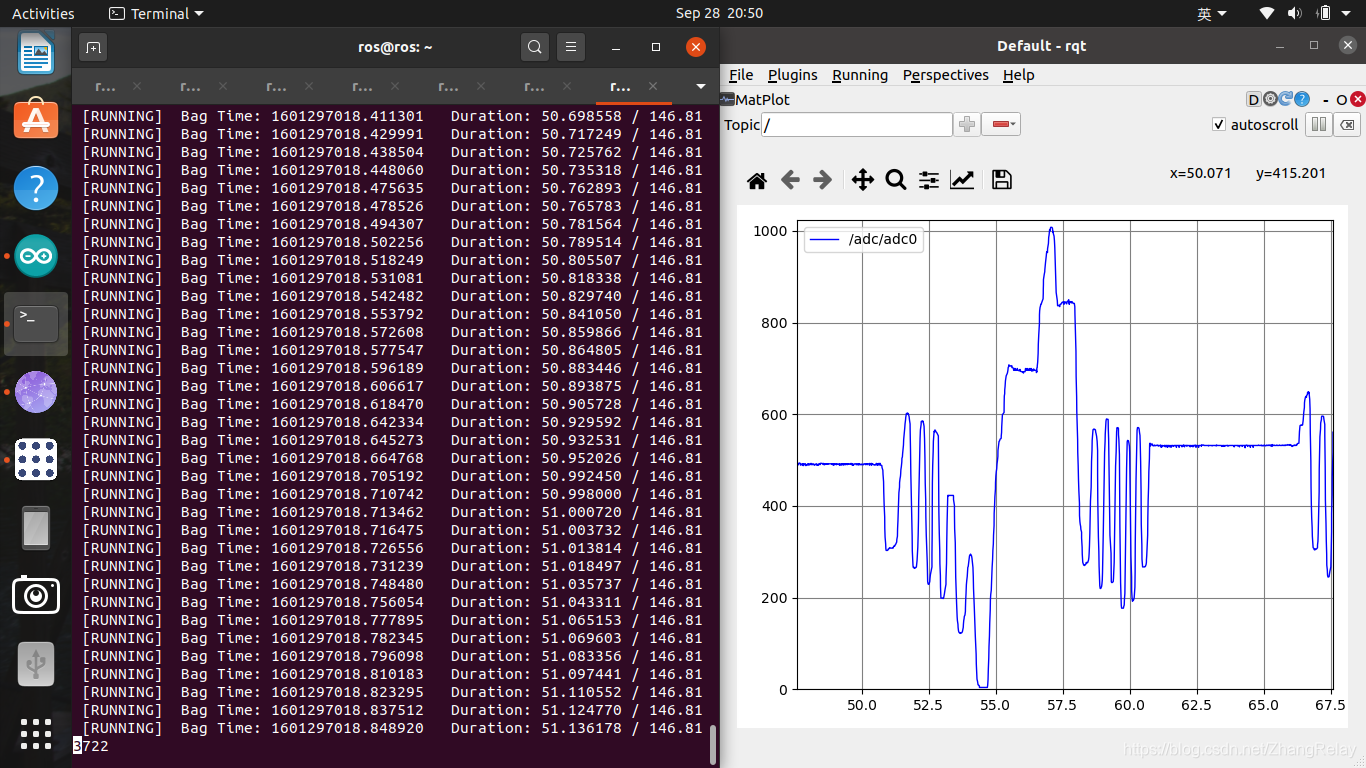Expand the Terminal tabs list arrow
The image size is (1366, 768).
(701, 86)
